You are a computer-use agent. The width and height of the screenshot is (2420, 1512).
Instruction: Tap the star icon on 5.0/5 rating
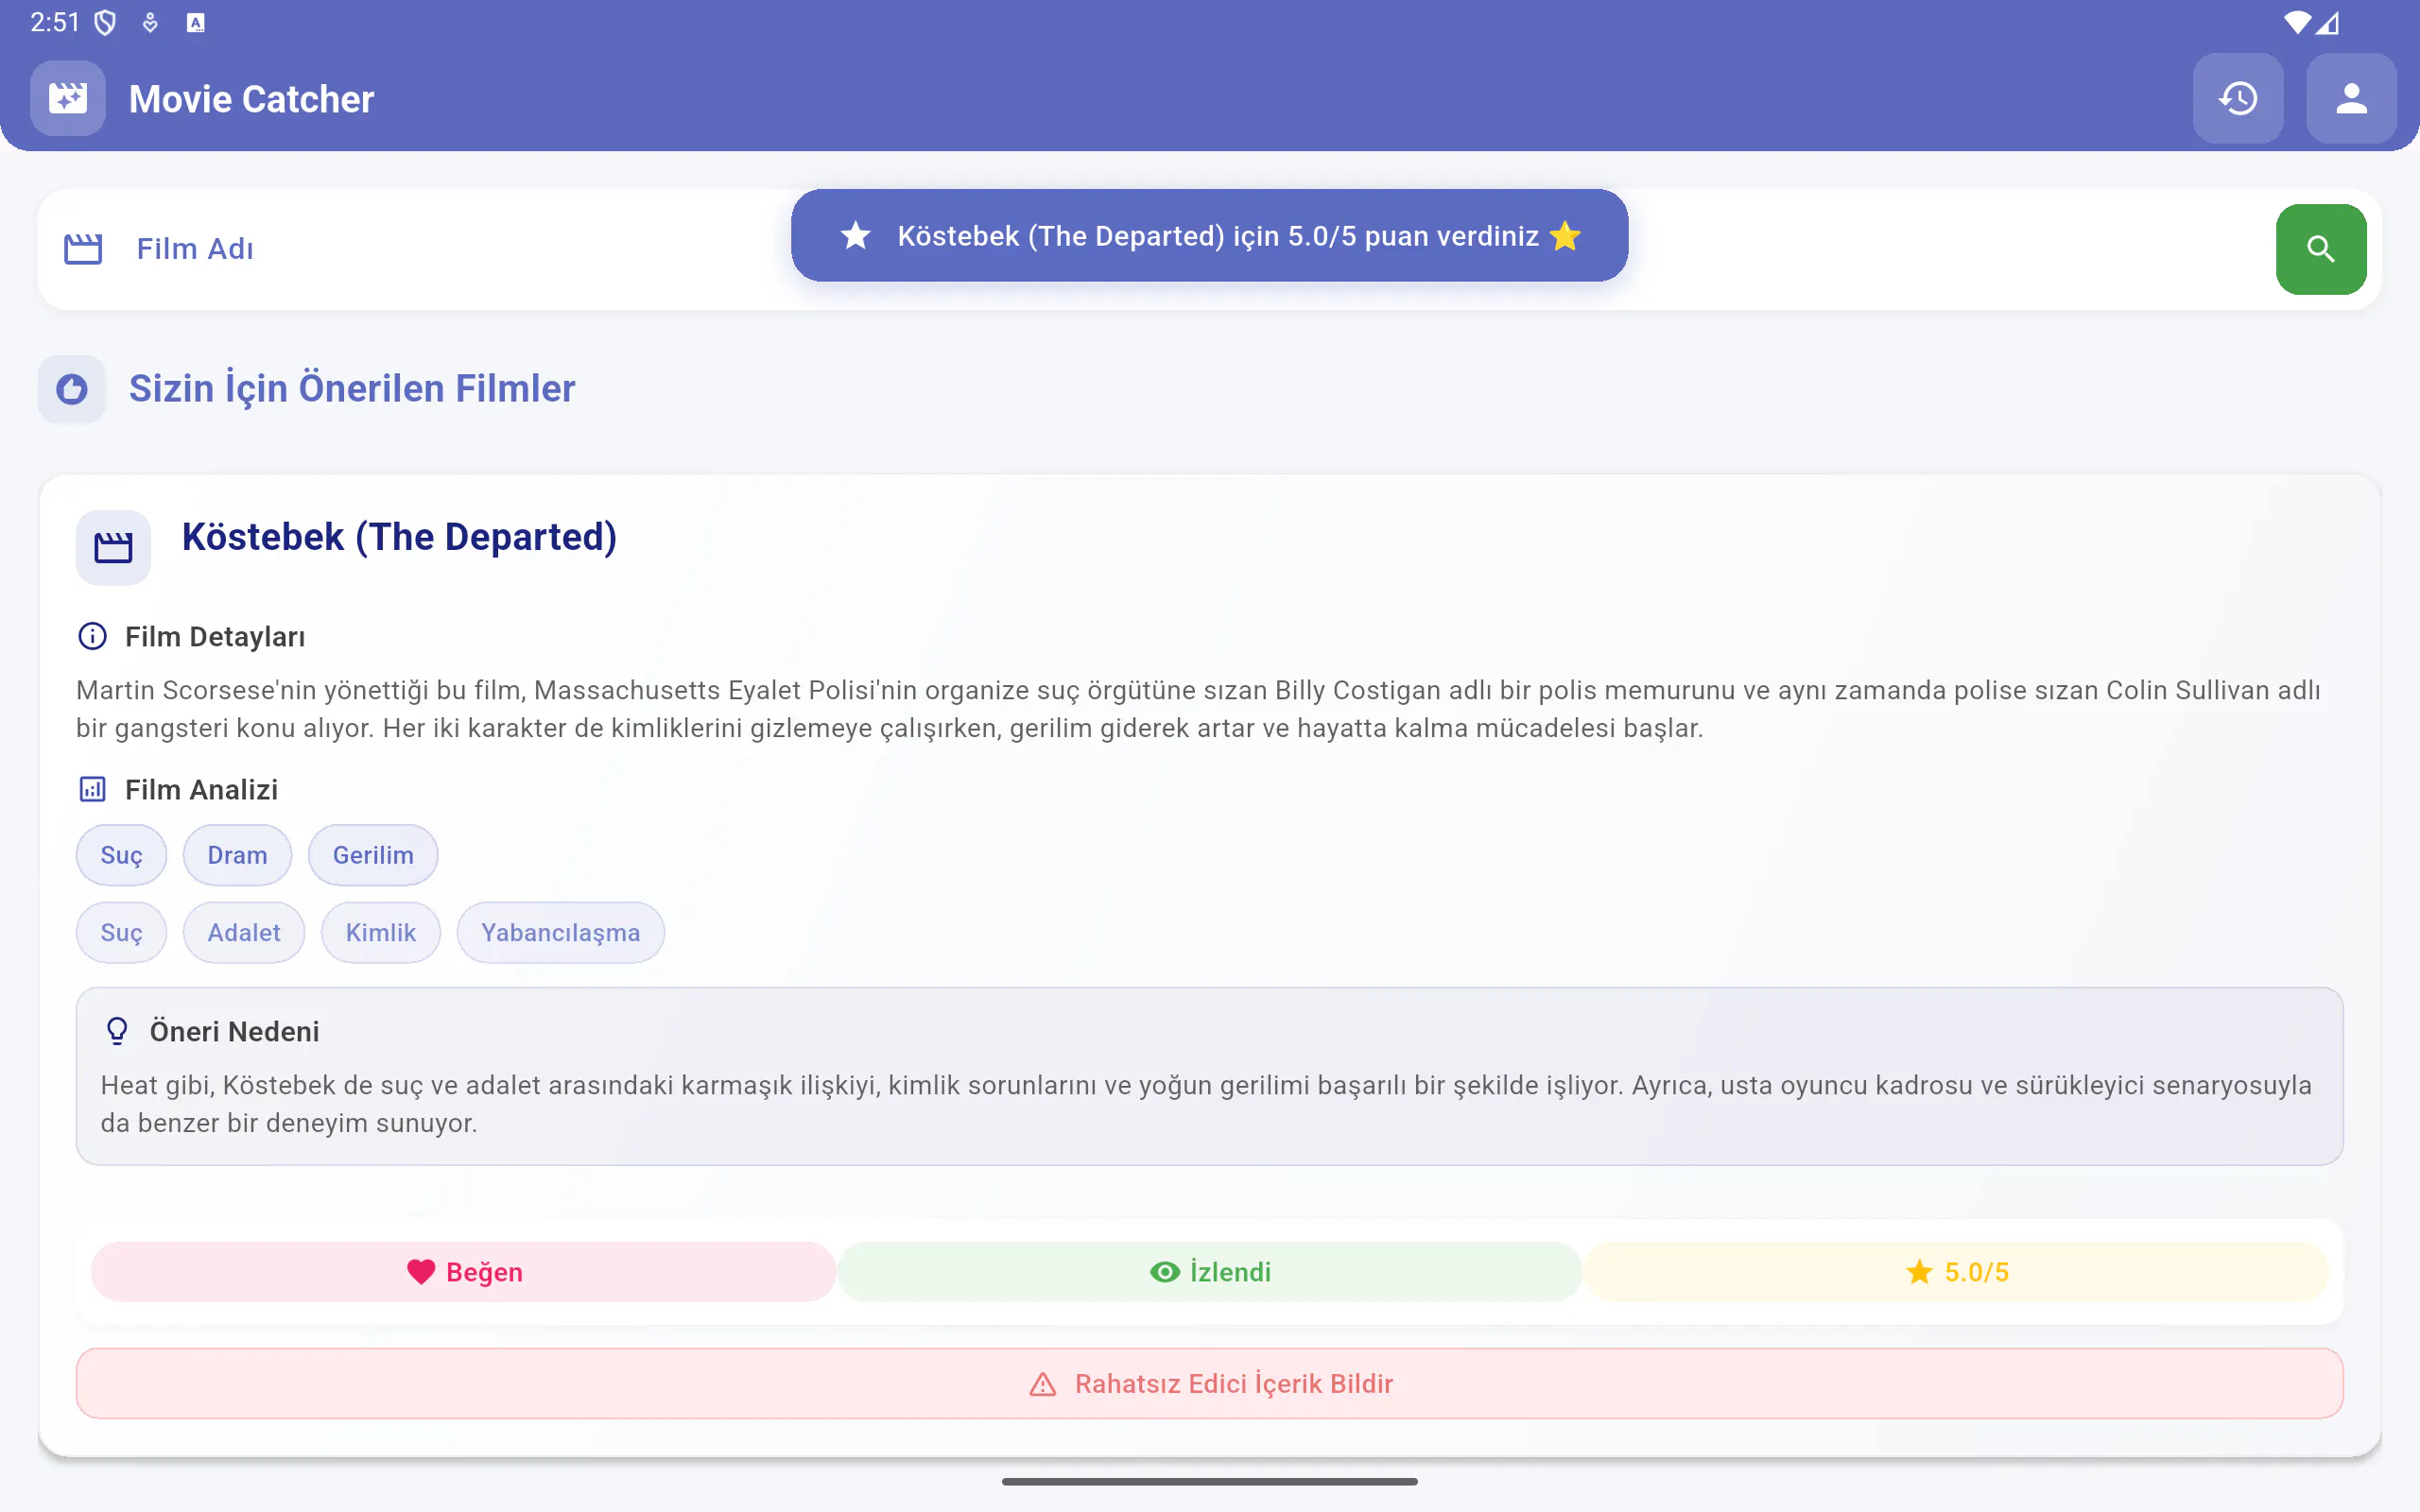[1919, 1272]
